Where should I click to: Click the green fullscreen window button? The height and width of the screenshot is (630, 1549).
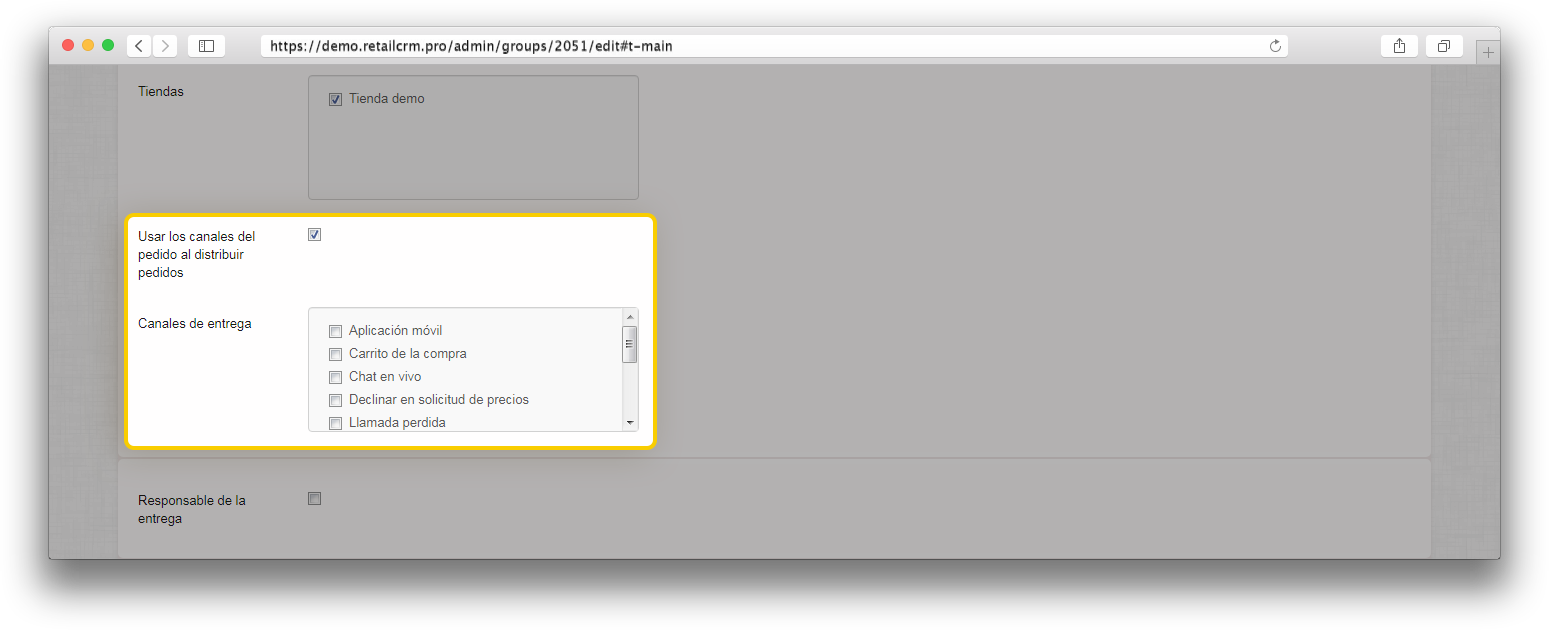point(108,45)
